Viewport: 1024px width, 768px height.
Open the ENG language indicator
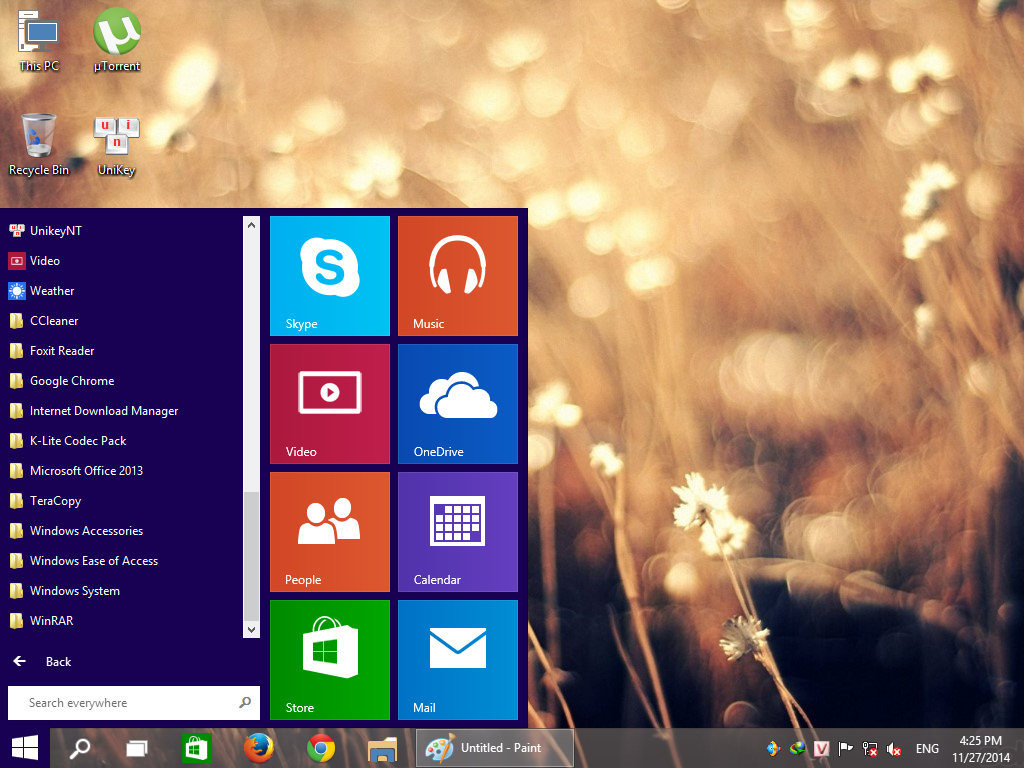(x=927, y=748)
